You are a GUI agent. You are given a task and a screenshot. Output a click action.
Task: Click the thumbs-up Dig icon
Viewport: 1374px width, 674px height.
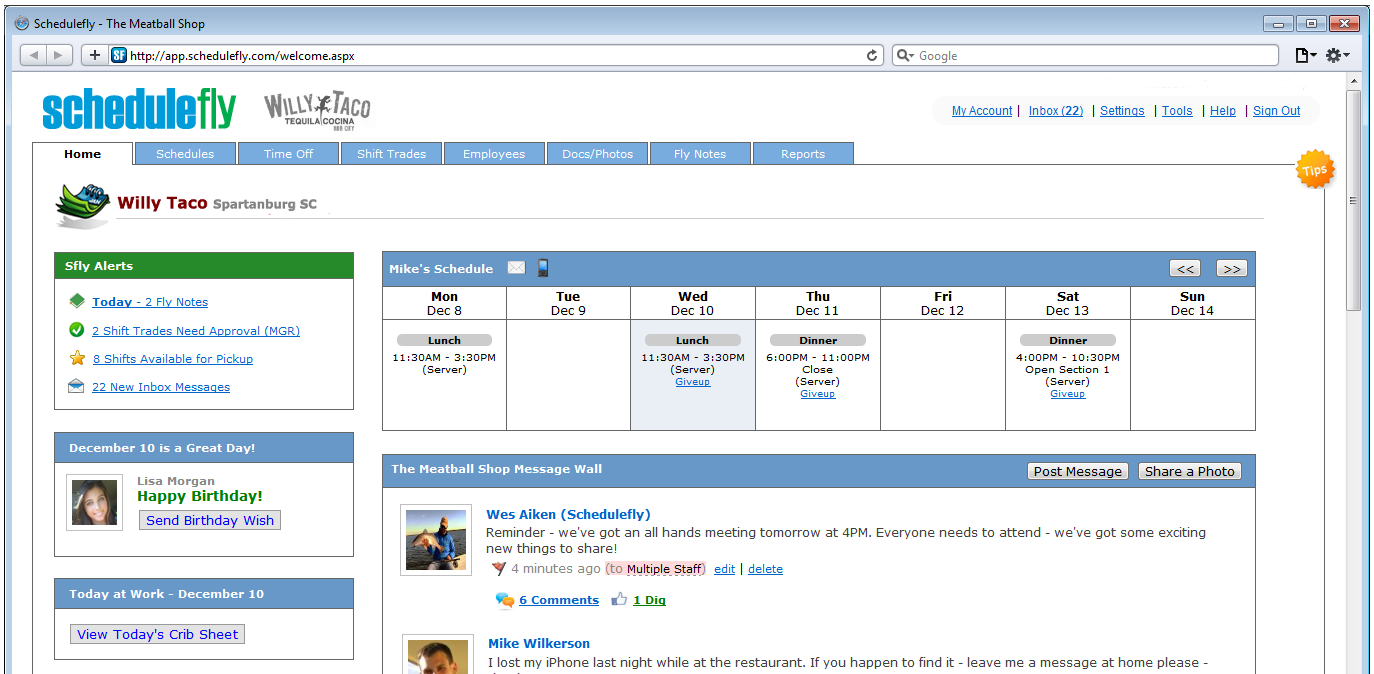pyautogui.click(x=619, y=600)
